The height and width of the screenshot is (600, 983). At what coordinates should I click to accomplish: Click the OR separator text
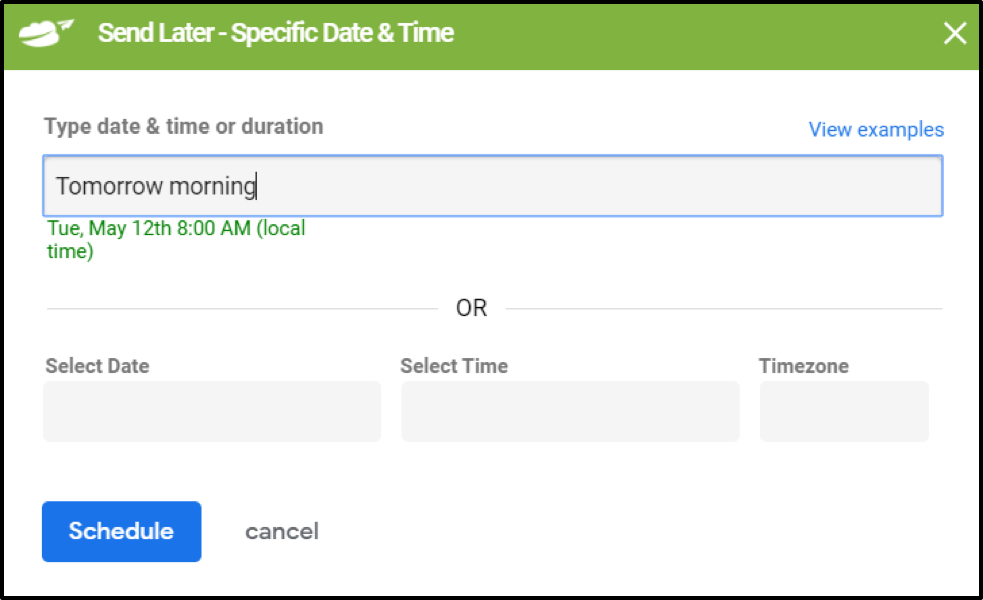(471, 308)
